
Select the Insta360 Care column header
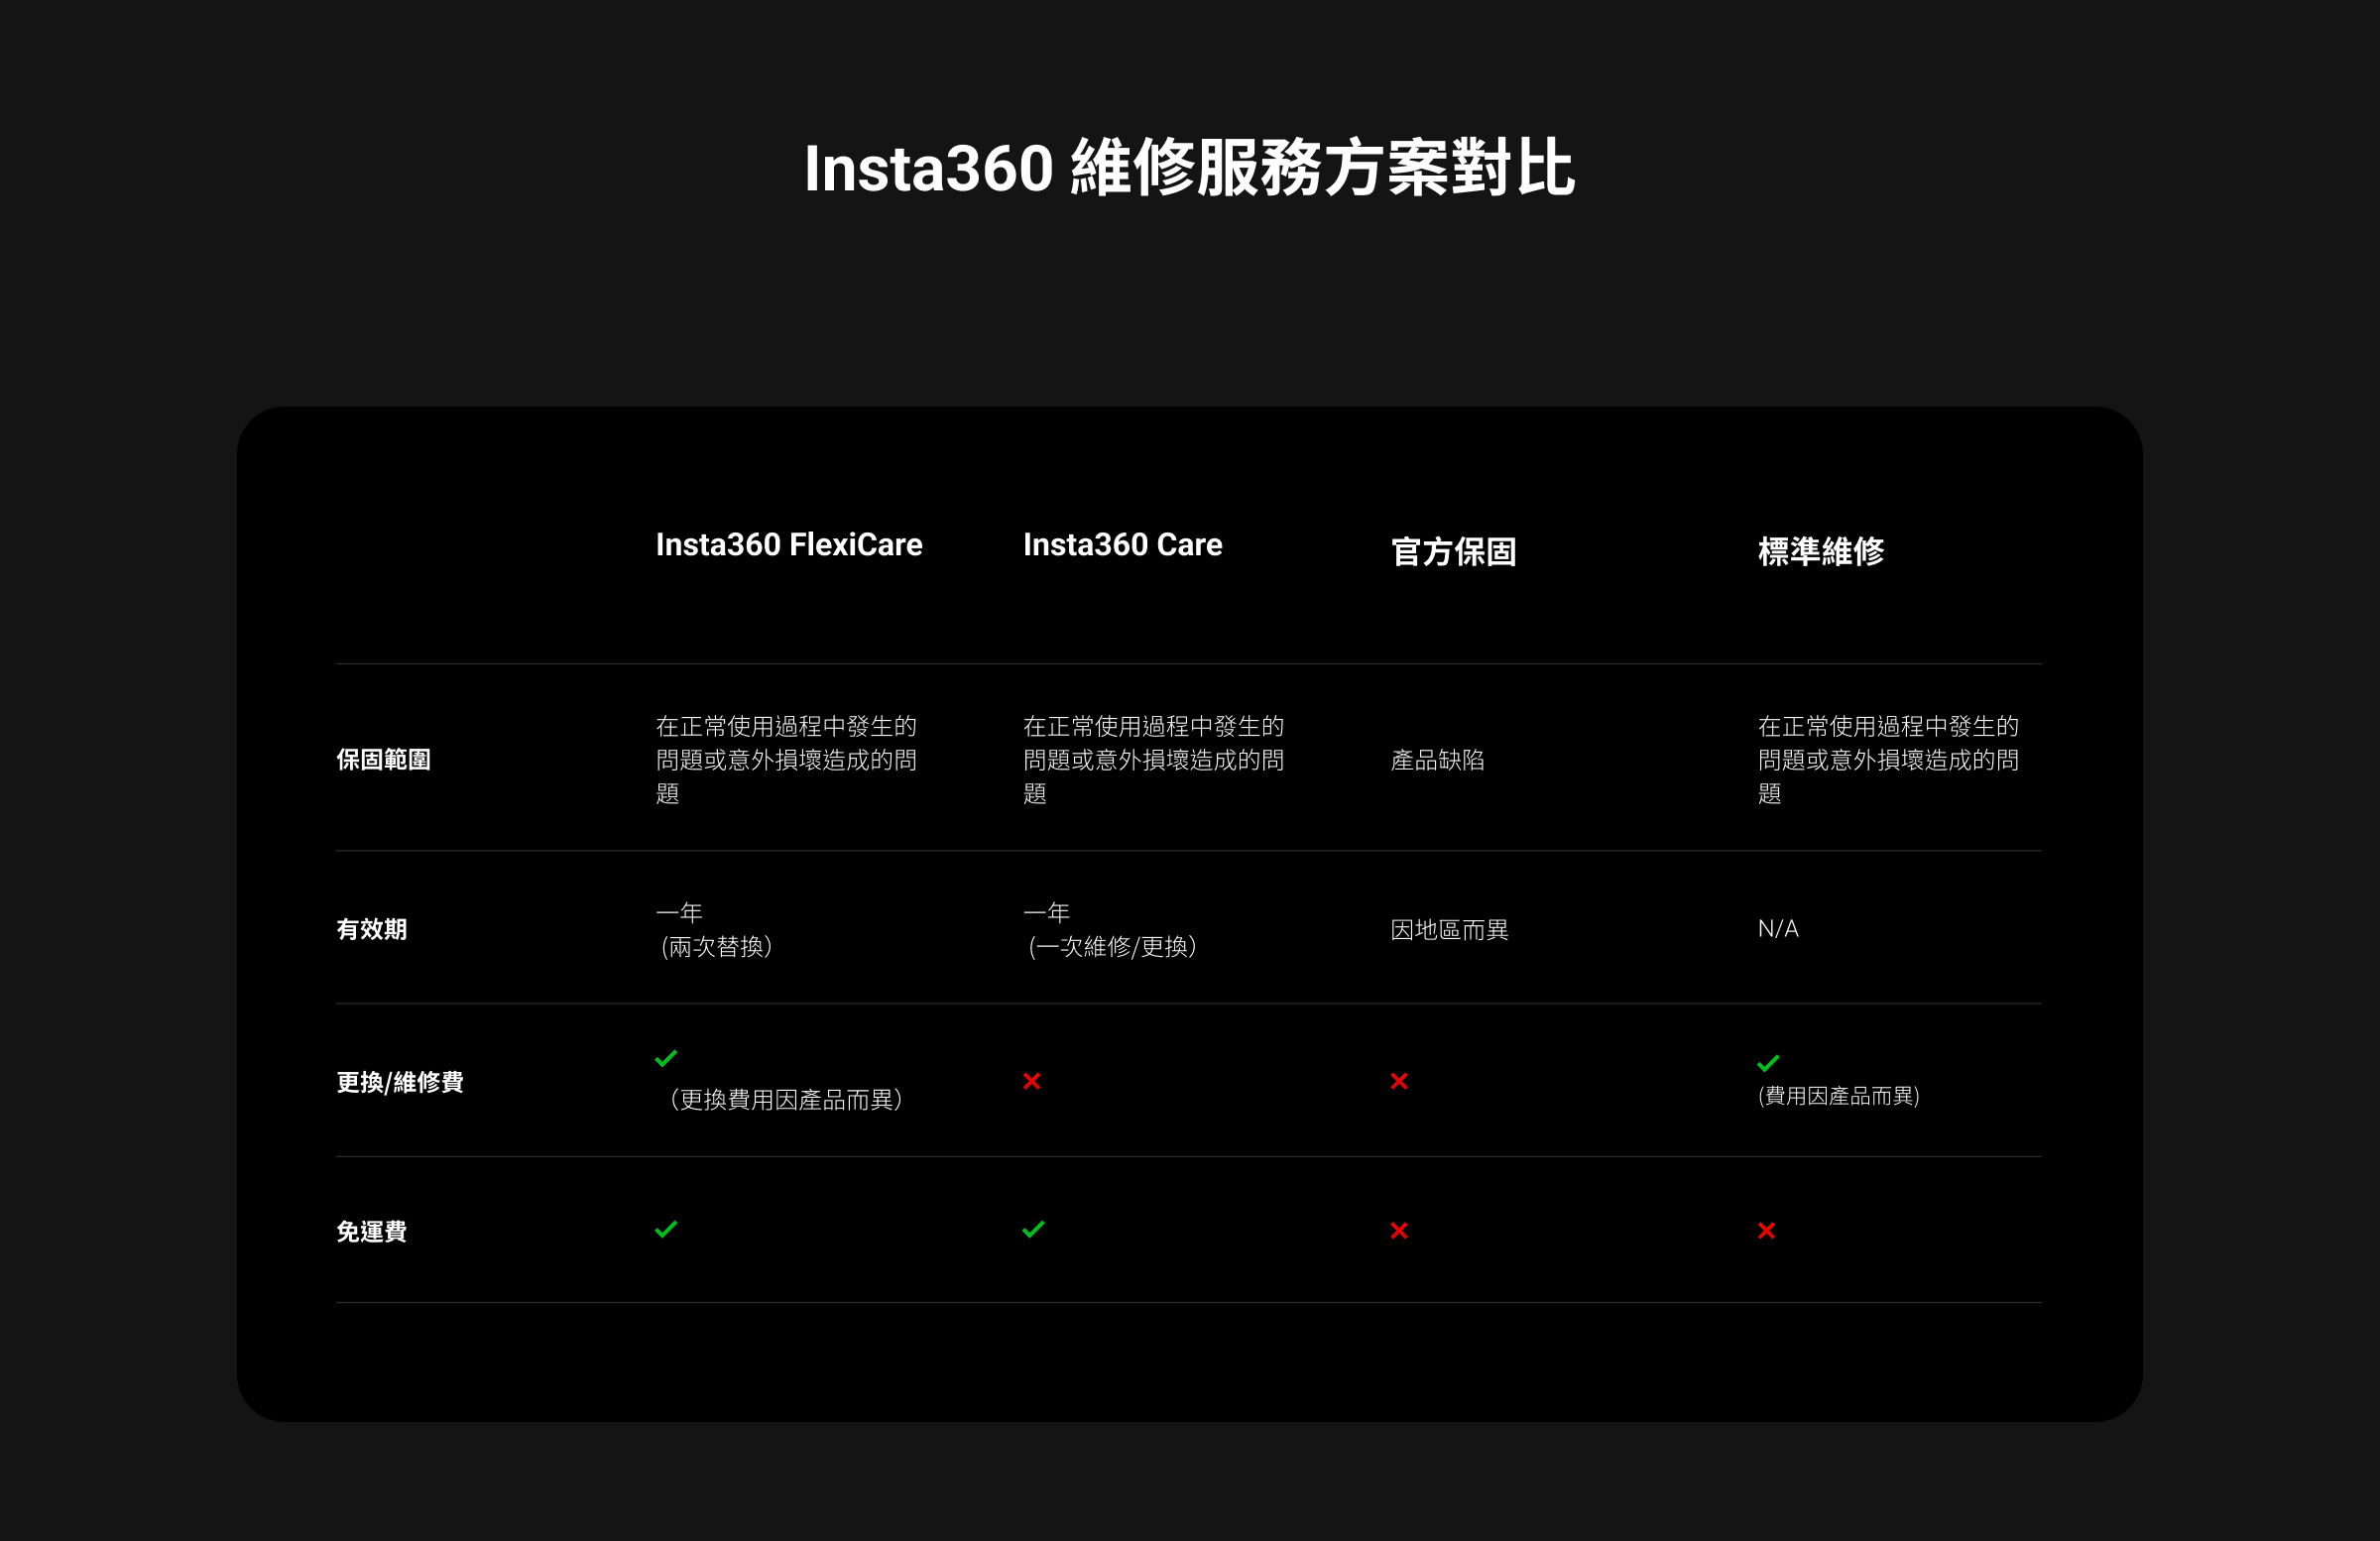pos(1122,545)
